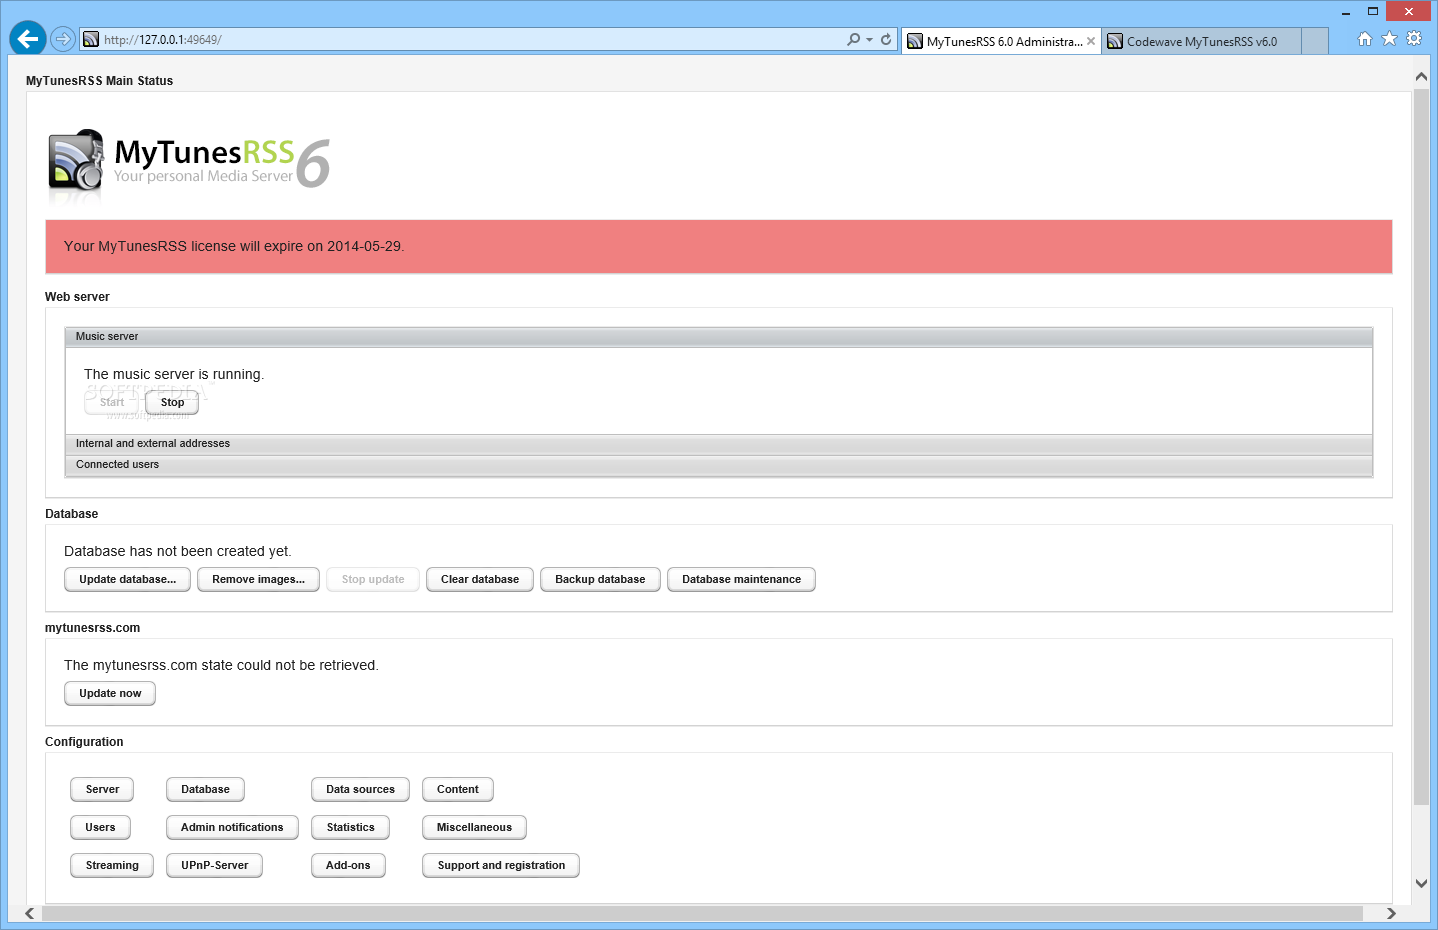This screenshot has height=930, width=1438.
Task: Open address bar autocomplete dropdown arrow
Action: 869,40
